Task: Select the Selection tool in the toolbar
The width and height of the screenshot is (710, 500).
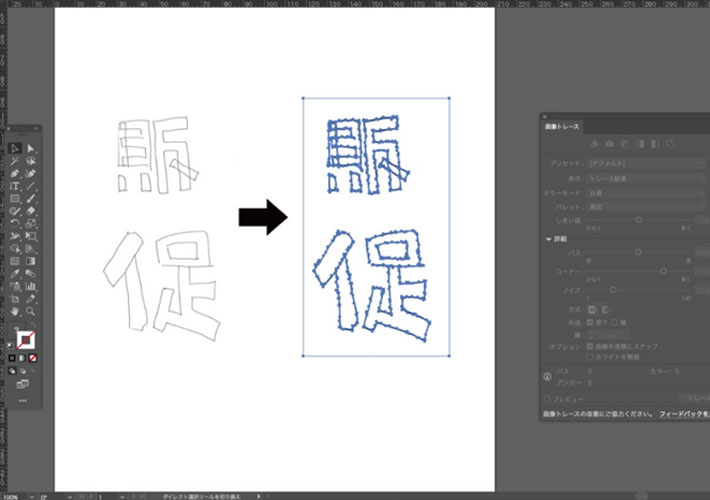Action: pyautogui.click(x=16, y=149)
